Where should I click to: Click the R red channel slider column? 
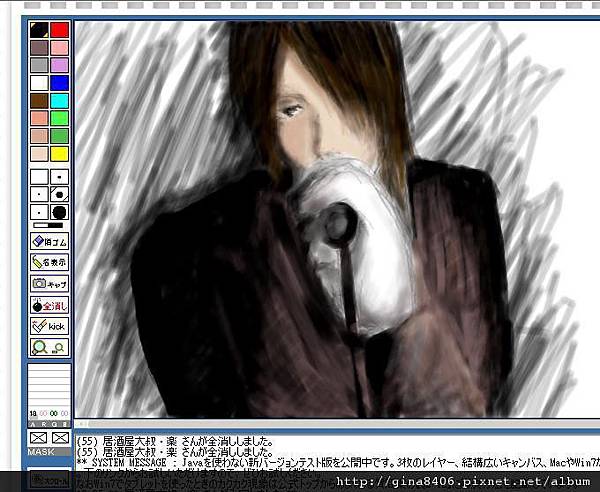(43, 395)
